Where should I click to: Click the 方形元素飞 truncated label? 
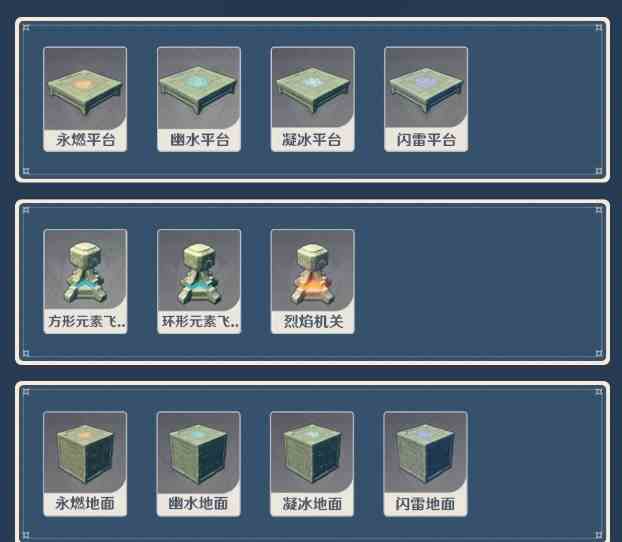click(x=86, y=321)
